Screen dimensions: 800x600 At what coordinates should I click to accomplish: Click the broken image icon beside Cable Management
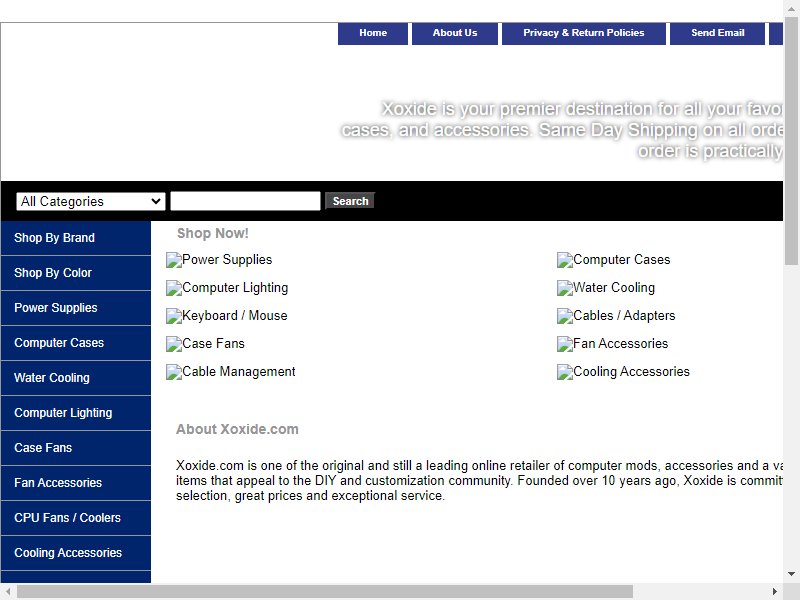(x=173, y=372)
